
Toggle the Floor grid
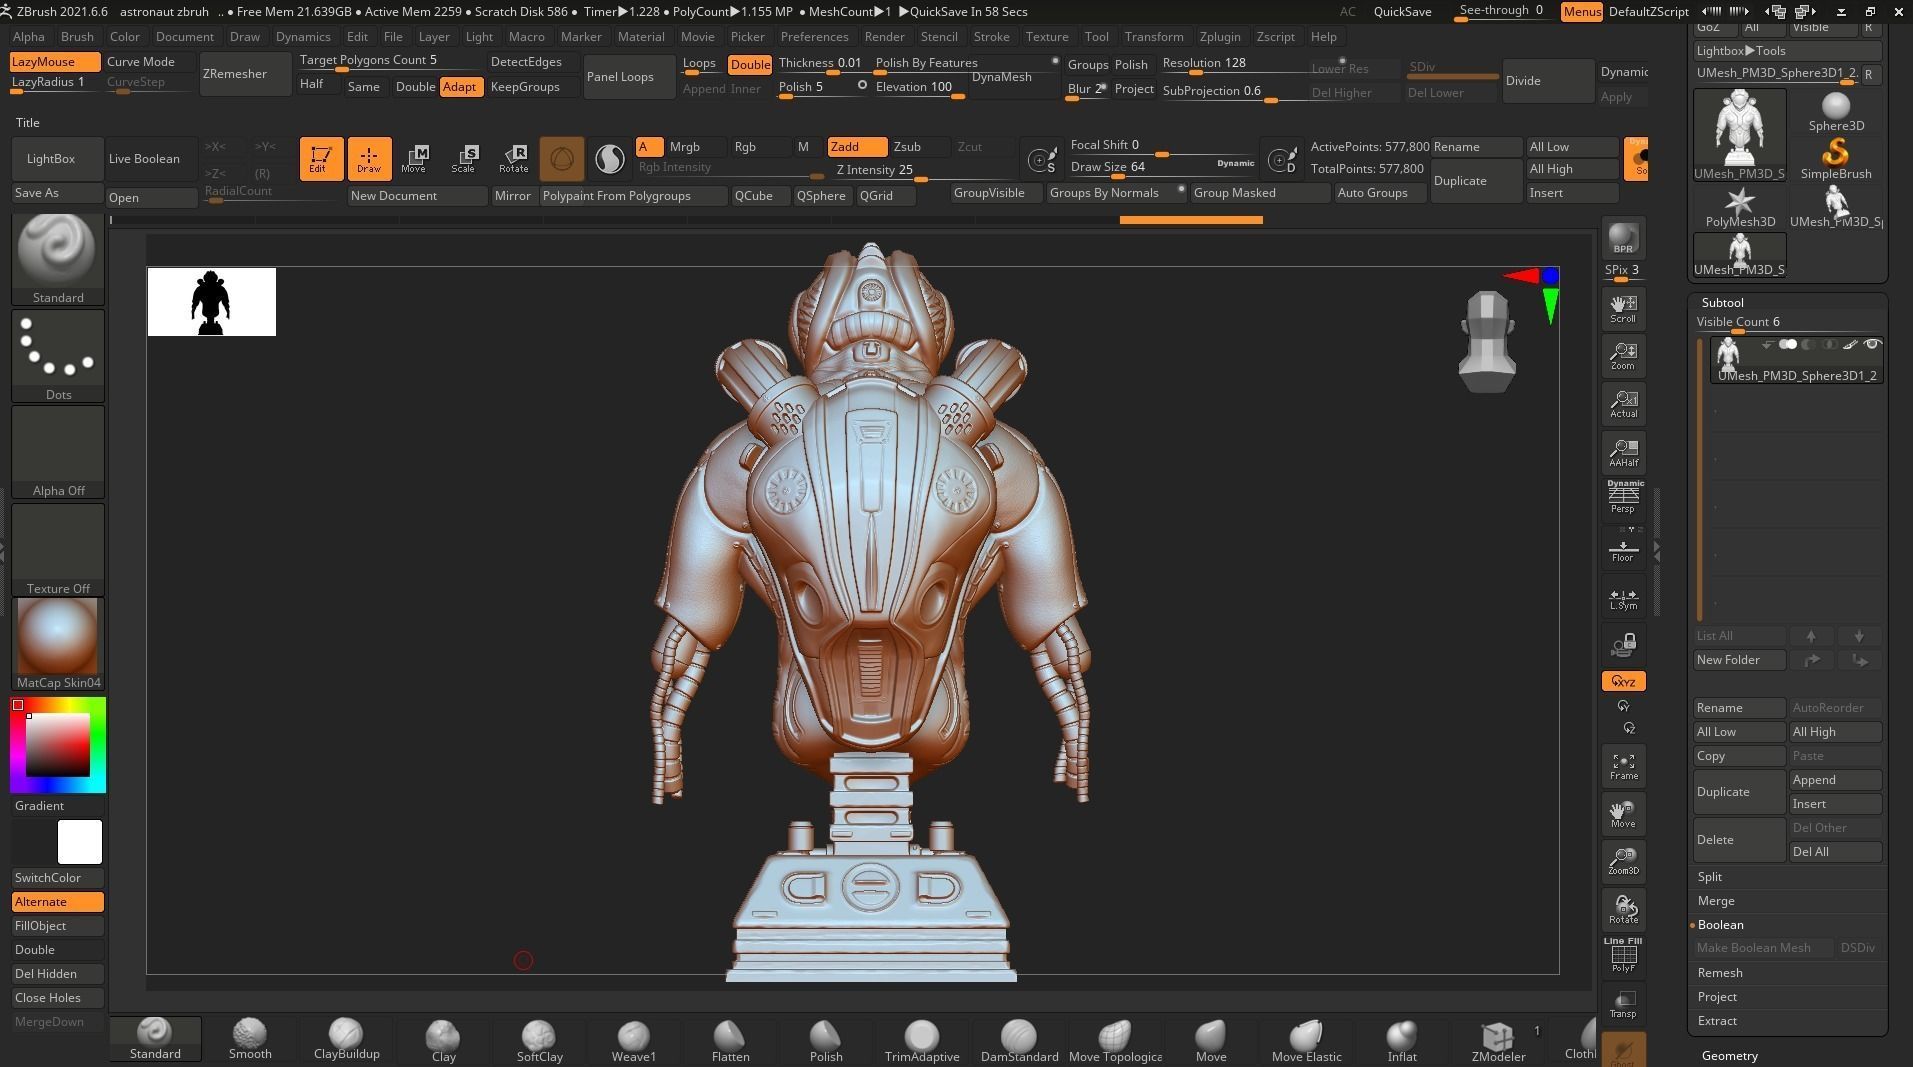point(1623,549)
